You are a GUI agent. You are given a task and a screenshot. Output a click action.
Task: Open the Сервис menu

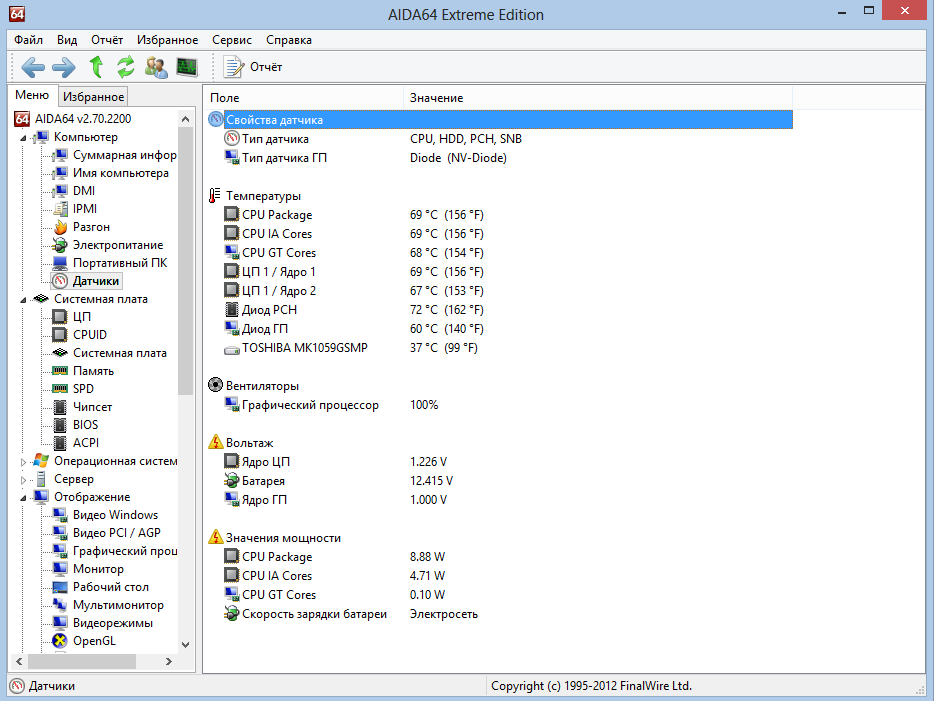click(x=232, y=40)
